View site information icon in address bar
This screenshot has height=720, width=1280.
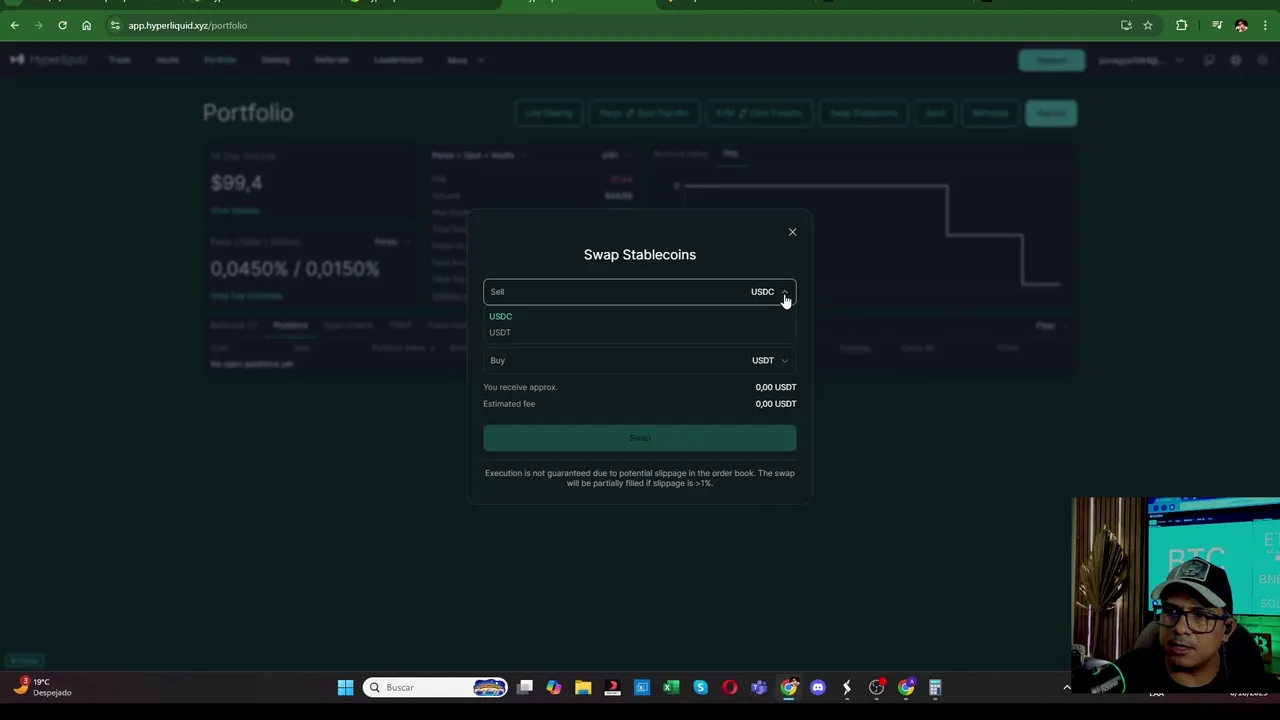click(115, 25)
